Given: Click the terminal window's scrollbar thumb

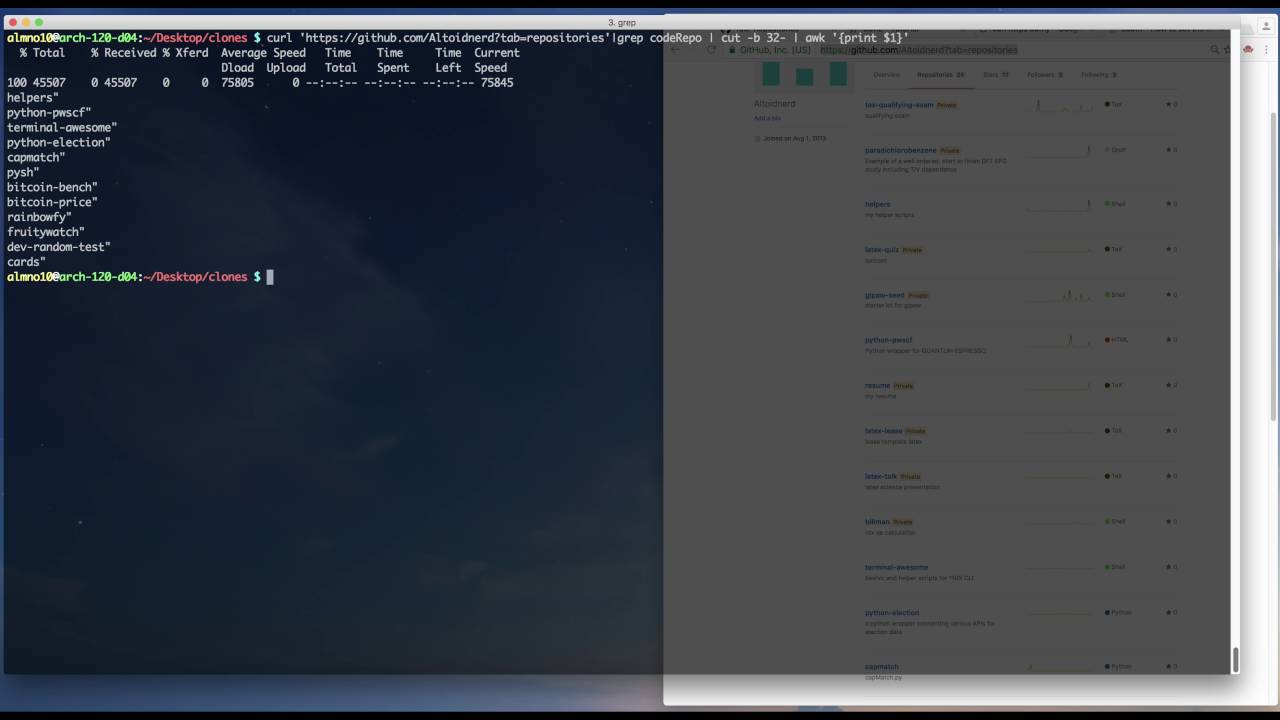Looking at the screenshot, I should (x=1235, y=660).
